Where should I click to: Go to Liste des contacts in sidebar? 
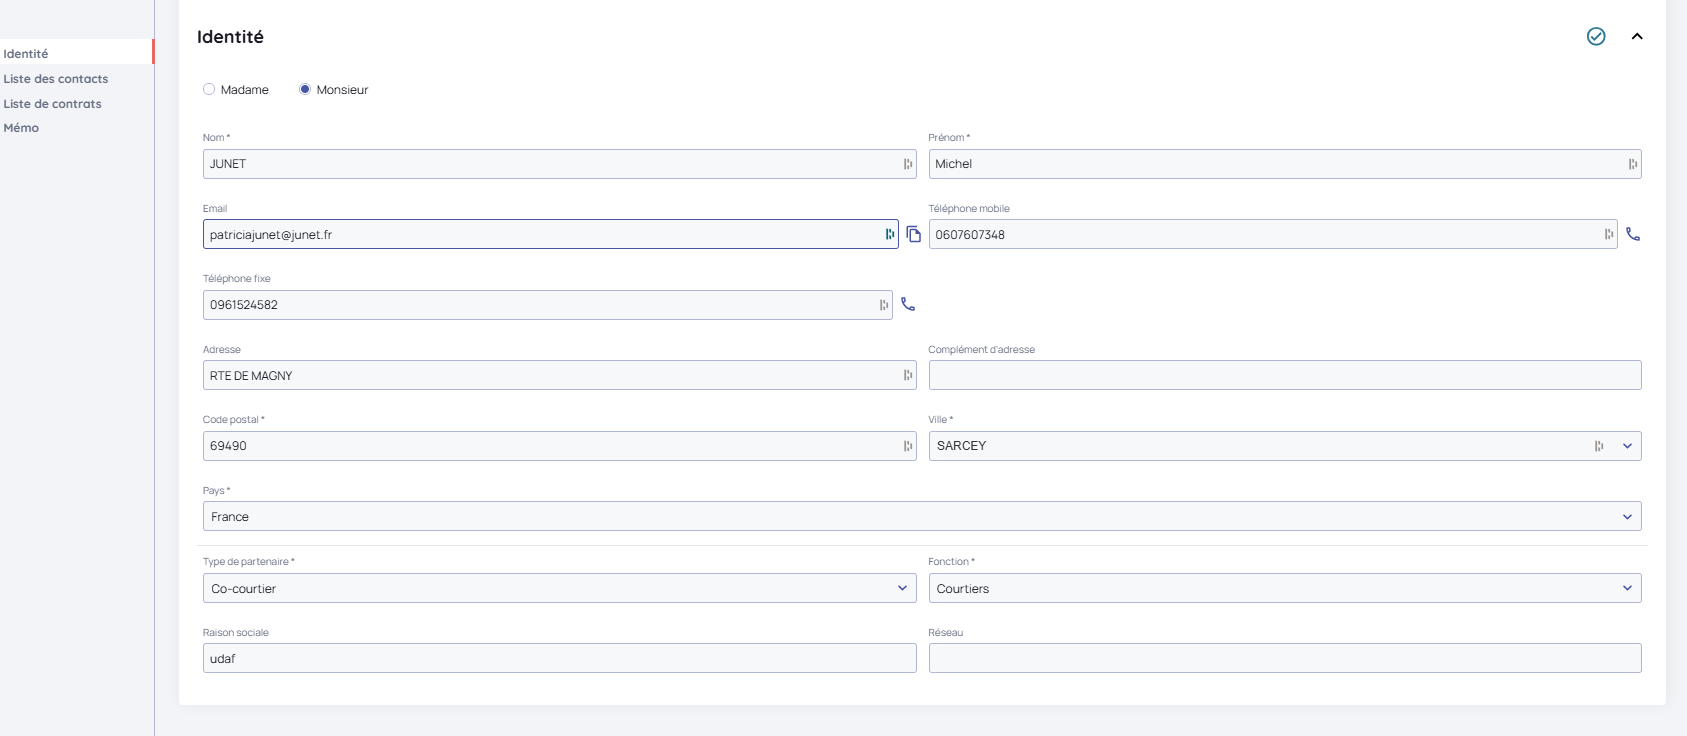tap(56, 79)
